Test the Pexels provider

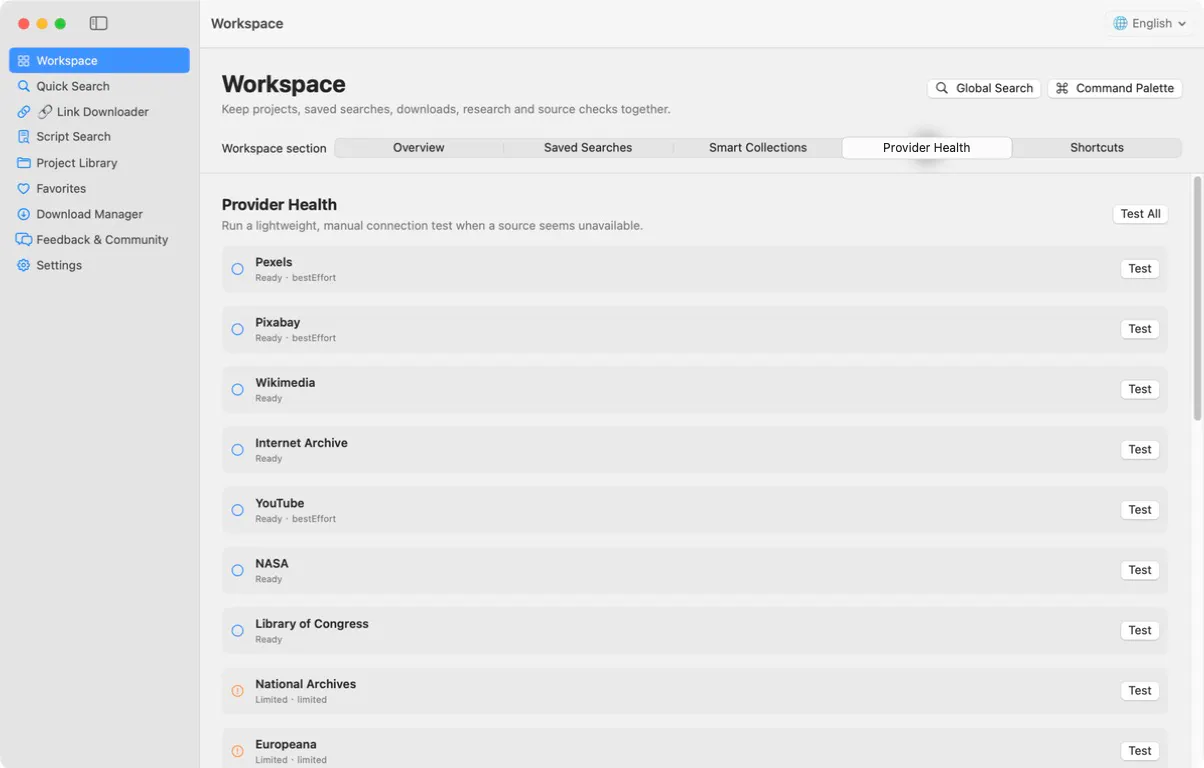[x=1140, y=269]
